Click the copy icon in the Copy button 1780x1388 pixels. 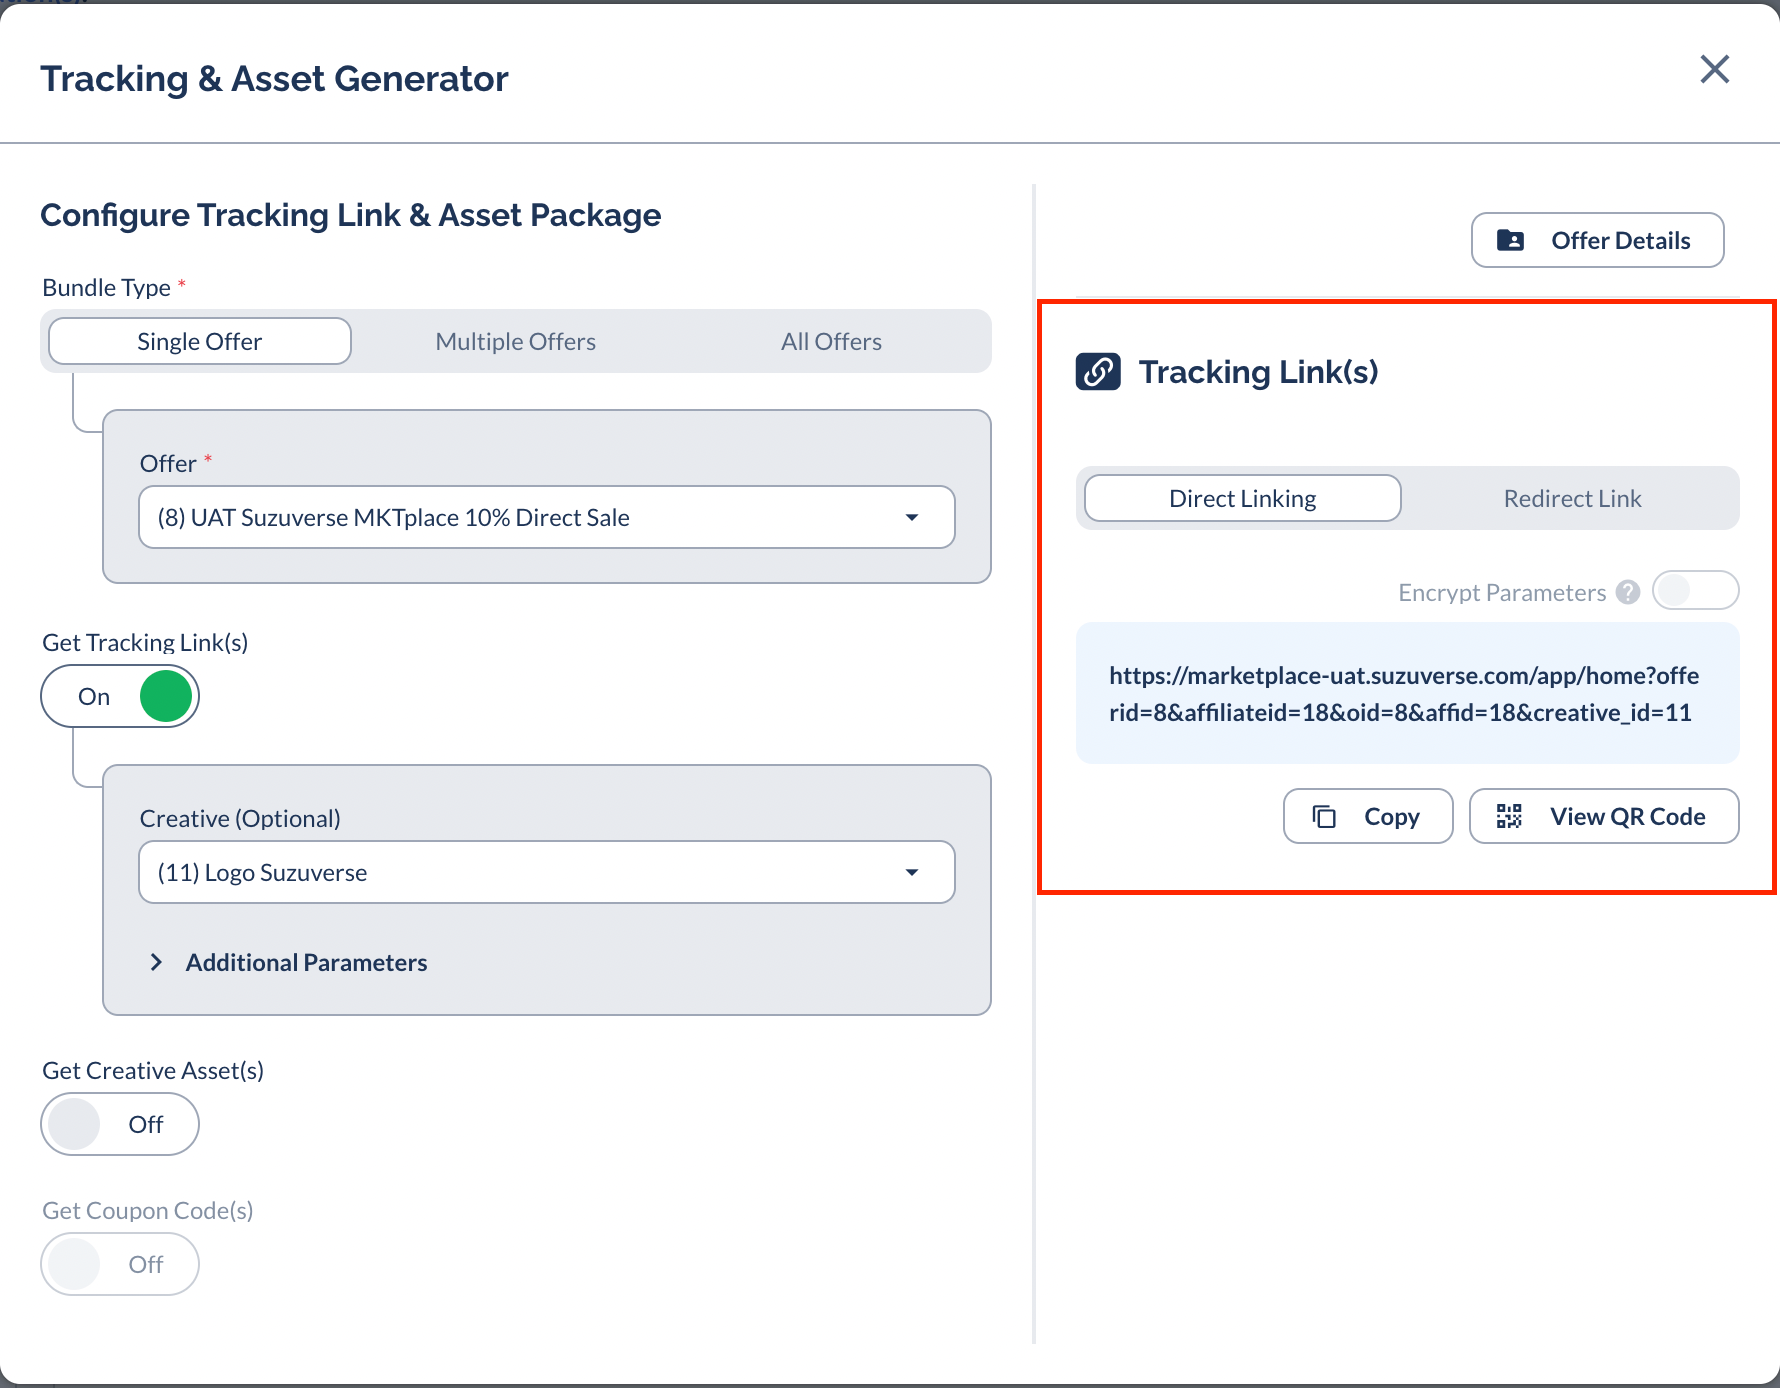[x=1324, y=817]
